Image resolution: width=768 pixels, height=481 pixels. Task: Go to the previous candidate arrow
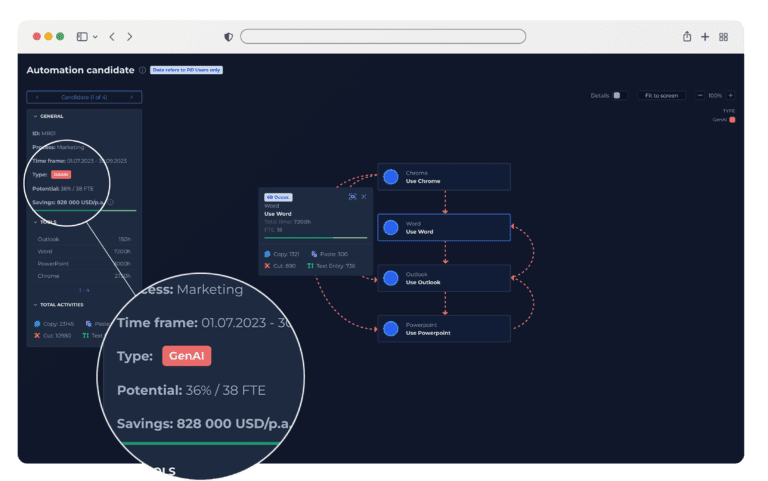click(37, 97)
